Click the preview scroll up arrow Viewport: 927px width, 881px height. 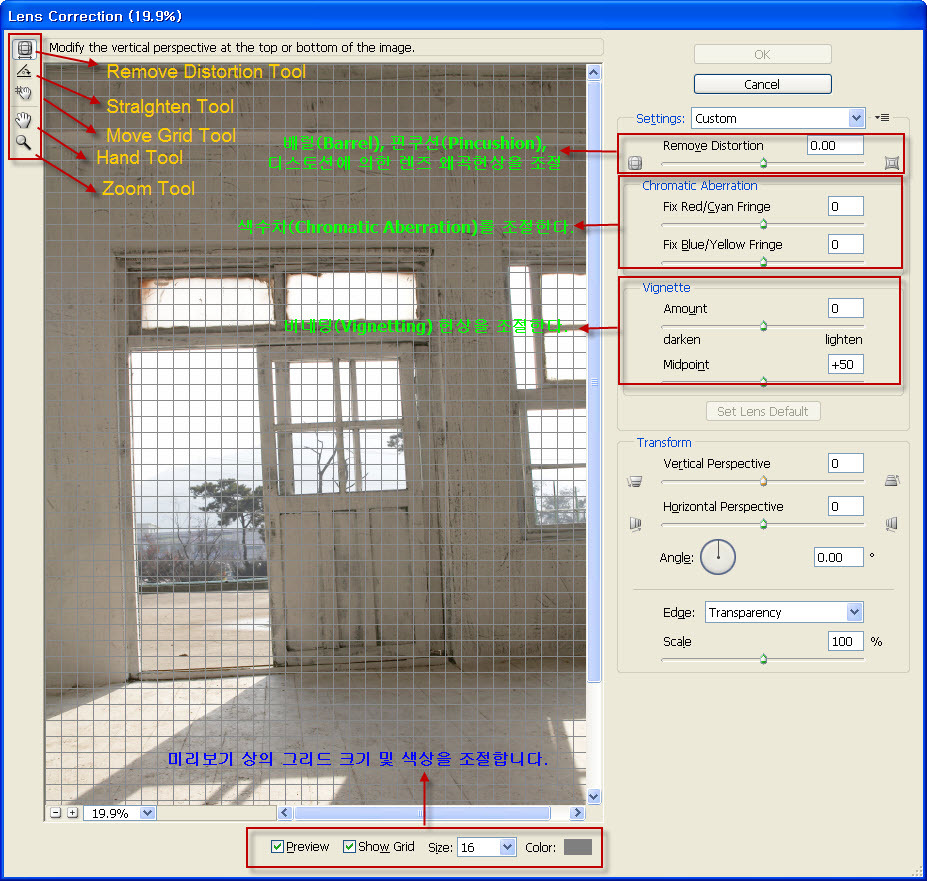(x=594, y=73)
